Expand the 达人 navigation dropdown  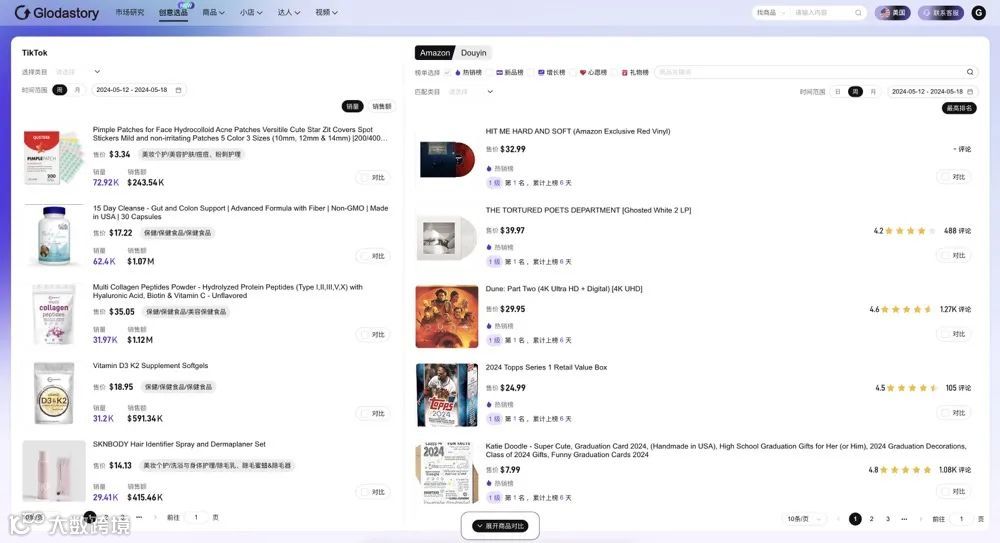[x=288, y=12]
